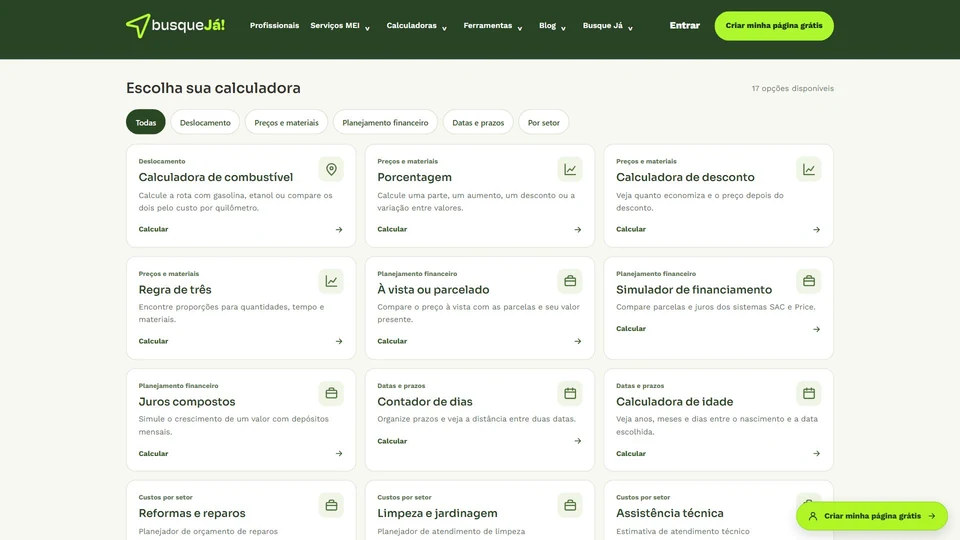The width and height of the screenshot is (960, 540).
Task: Open the Calculadora de idade title
Action: pos(675,402)
